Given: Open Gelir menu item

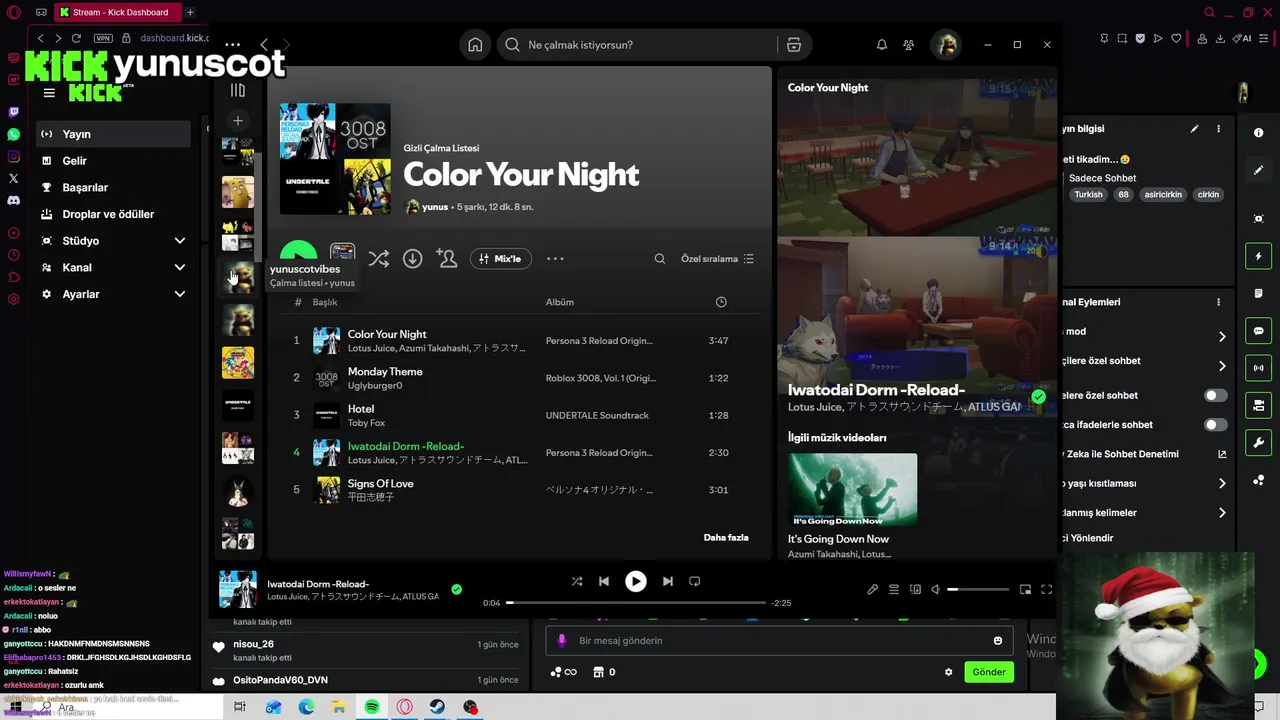Looking at the screenshot, I should [112, 161].
